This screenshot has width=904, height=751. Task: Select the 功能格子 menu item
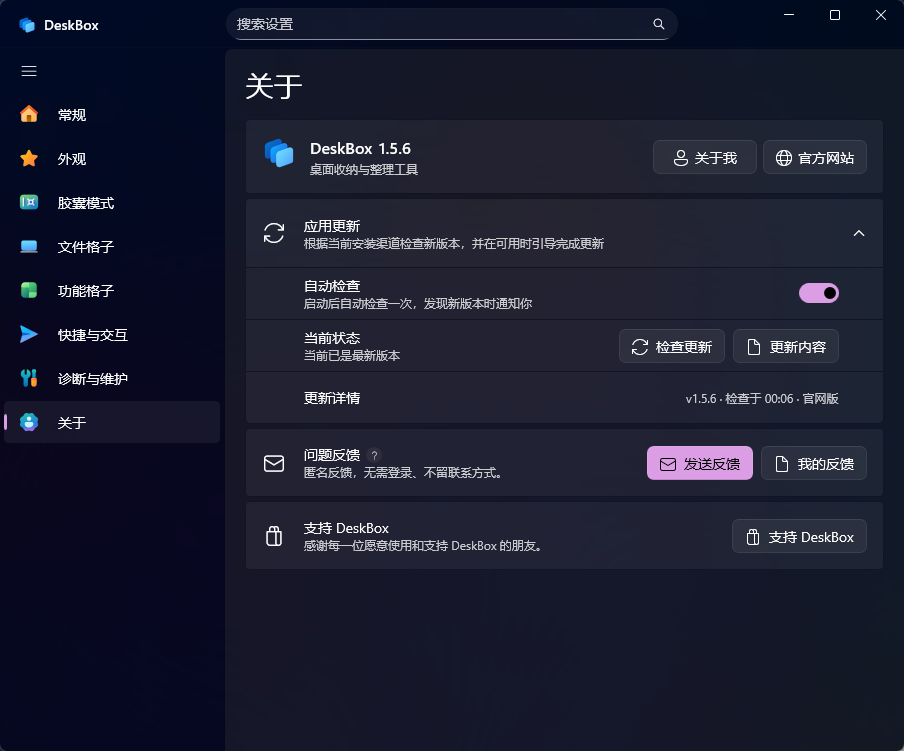112,290
